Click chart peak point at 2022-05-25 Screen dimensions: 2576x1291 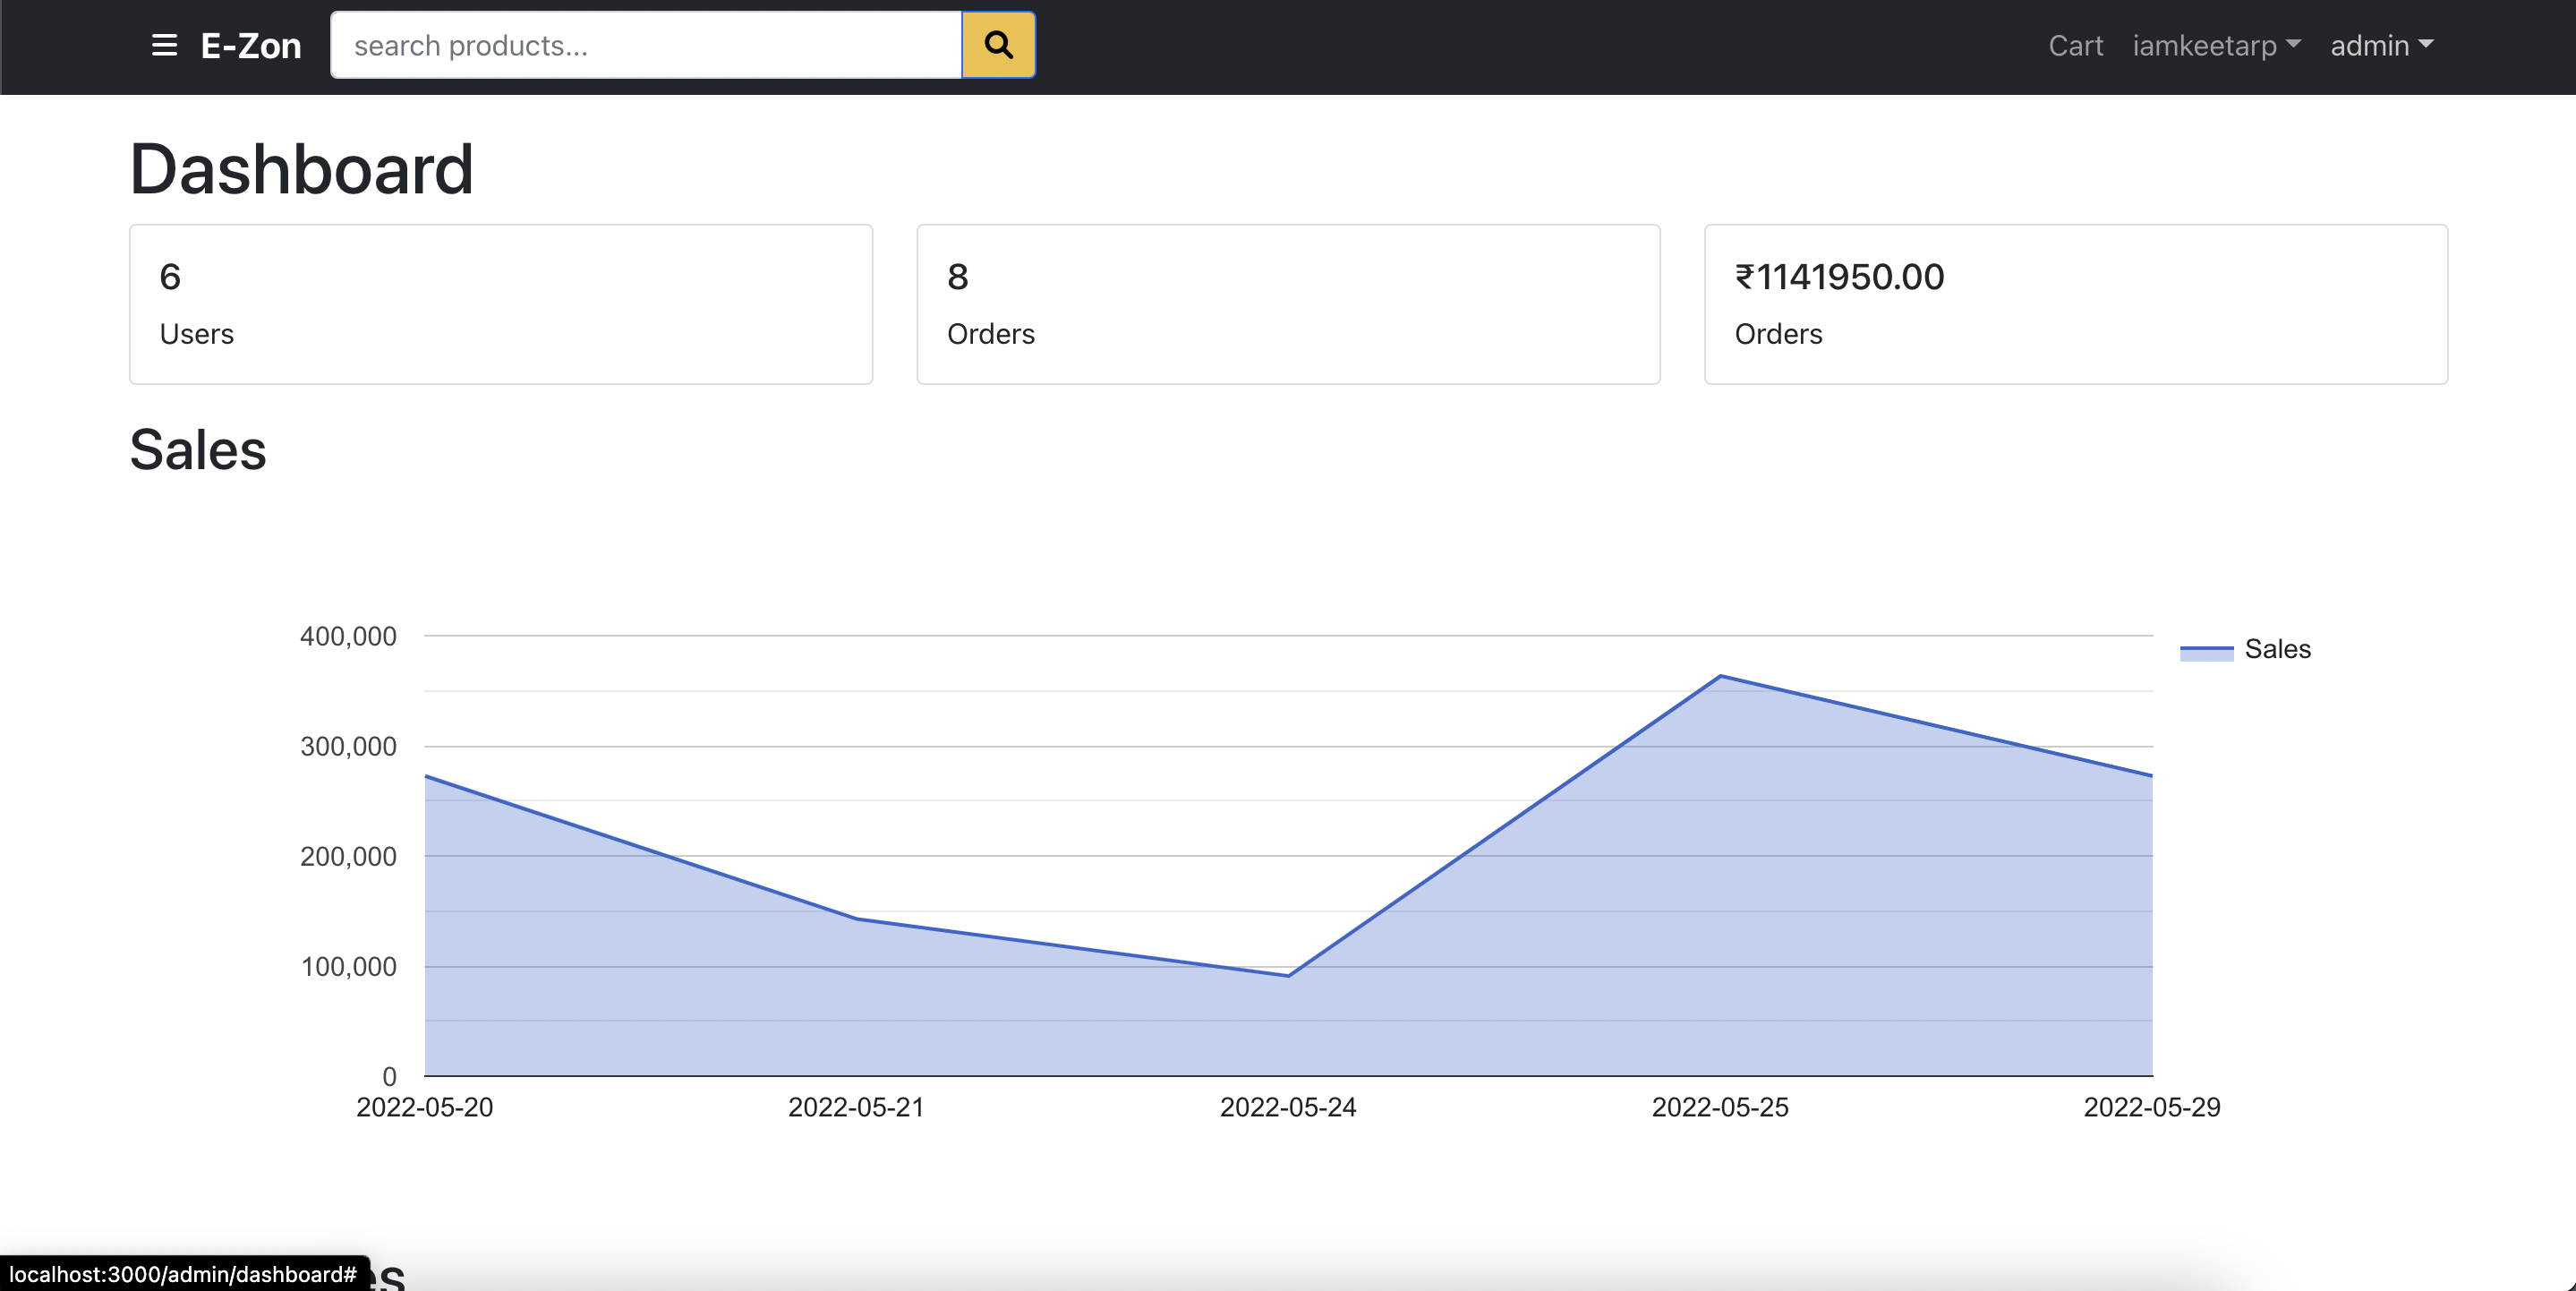[x=1720, y=676]
